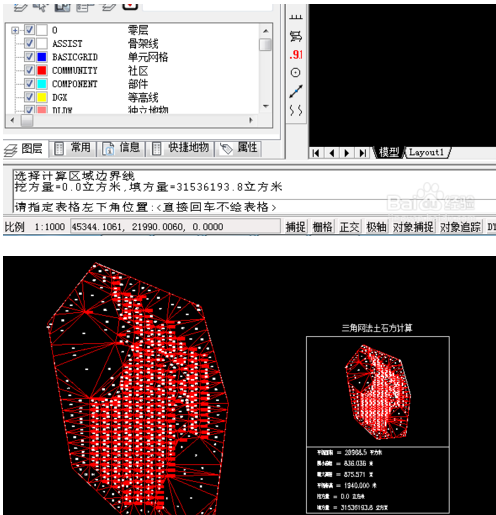Select the COMMUNITY layer name row
496x515 pixels.
pyautogui.click(x=75, y=71)
